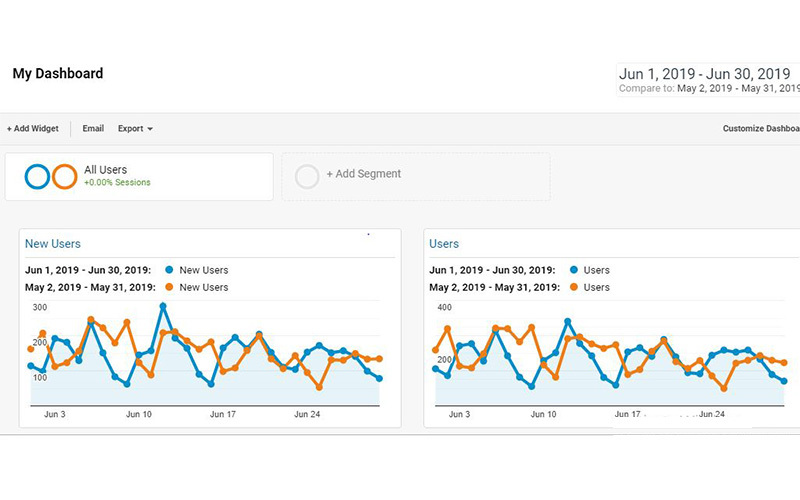Click the + Add Widget button

click(33, 129)
